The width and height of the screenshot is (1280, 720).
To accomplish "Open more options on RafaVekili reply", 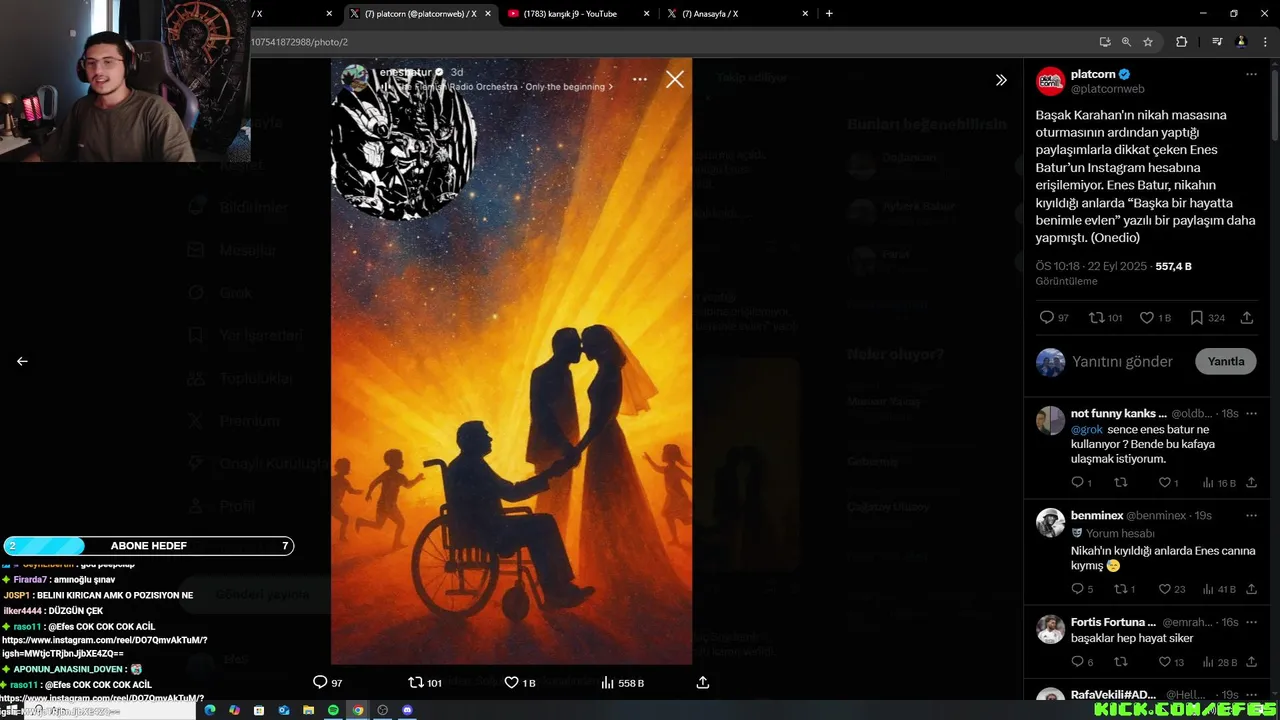I will click(x=1251, y=694).
